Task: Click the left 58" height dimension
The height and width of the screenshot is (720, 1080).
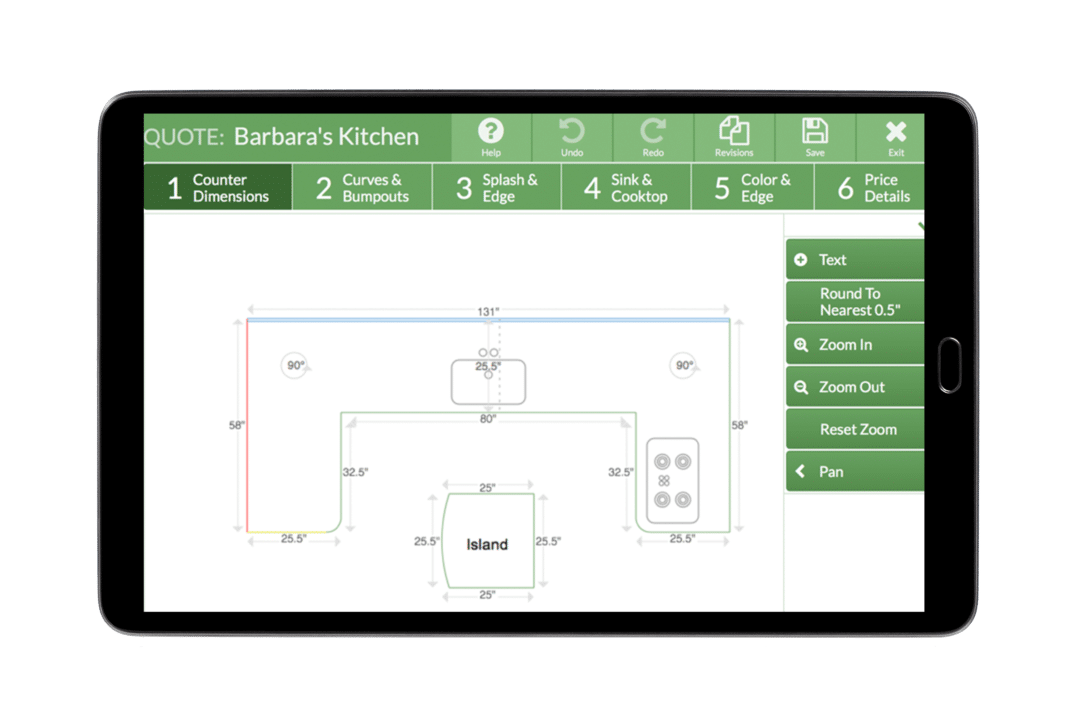Action: click(236, 425)
